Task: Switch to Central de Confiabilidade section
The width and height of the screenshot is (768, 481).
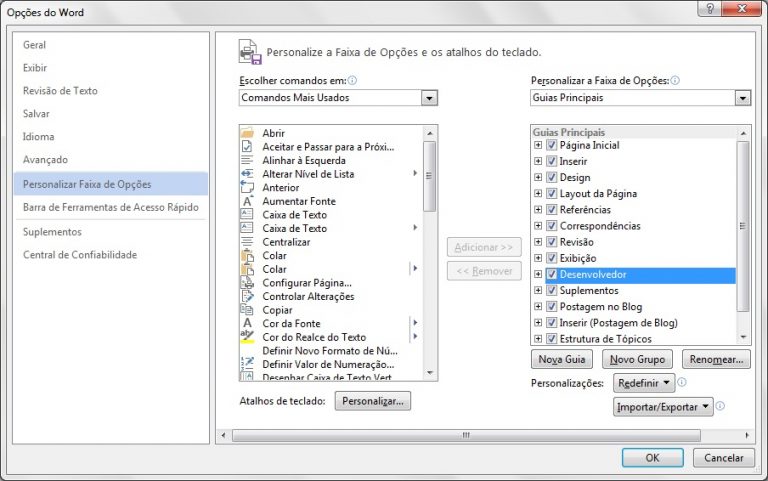Action: tap(80, 255)
